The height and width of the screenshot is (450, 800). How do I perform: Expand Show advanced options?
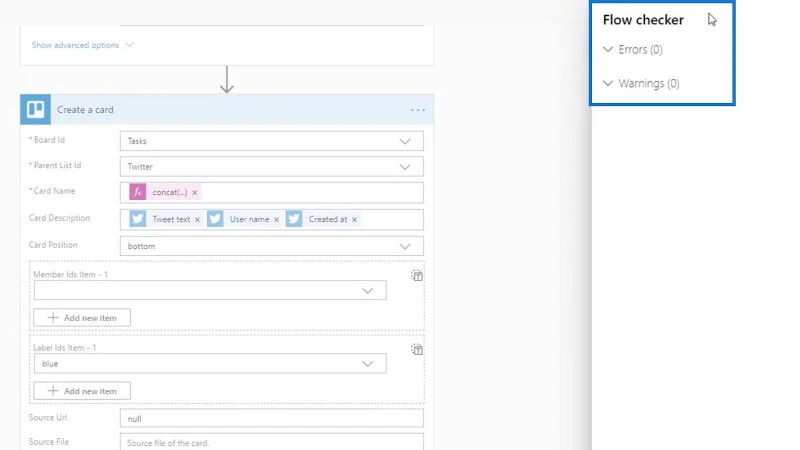pyautogui.click(x=82, y=45)
